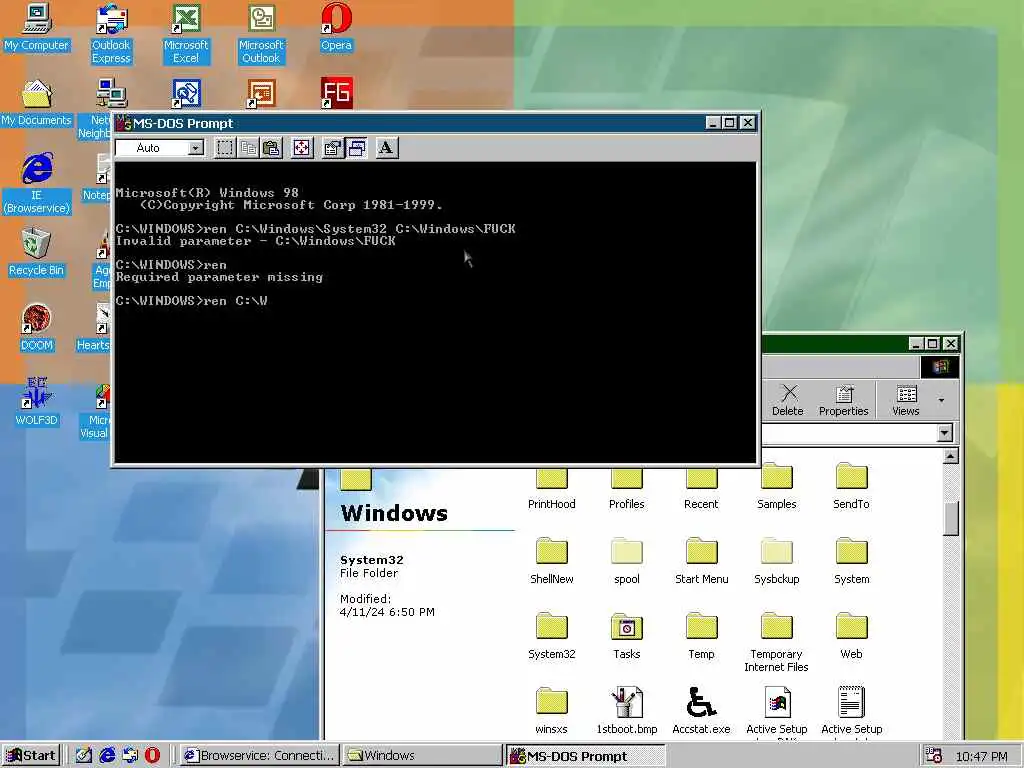This screenshot has height=768, width=1024.
Task: Select the hidden spool folder
Action: coord(627,562)
